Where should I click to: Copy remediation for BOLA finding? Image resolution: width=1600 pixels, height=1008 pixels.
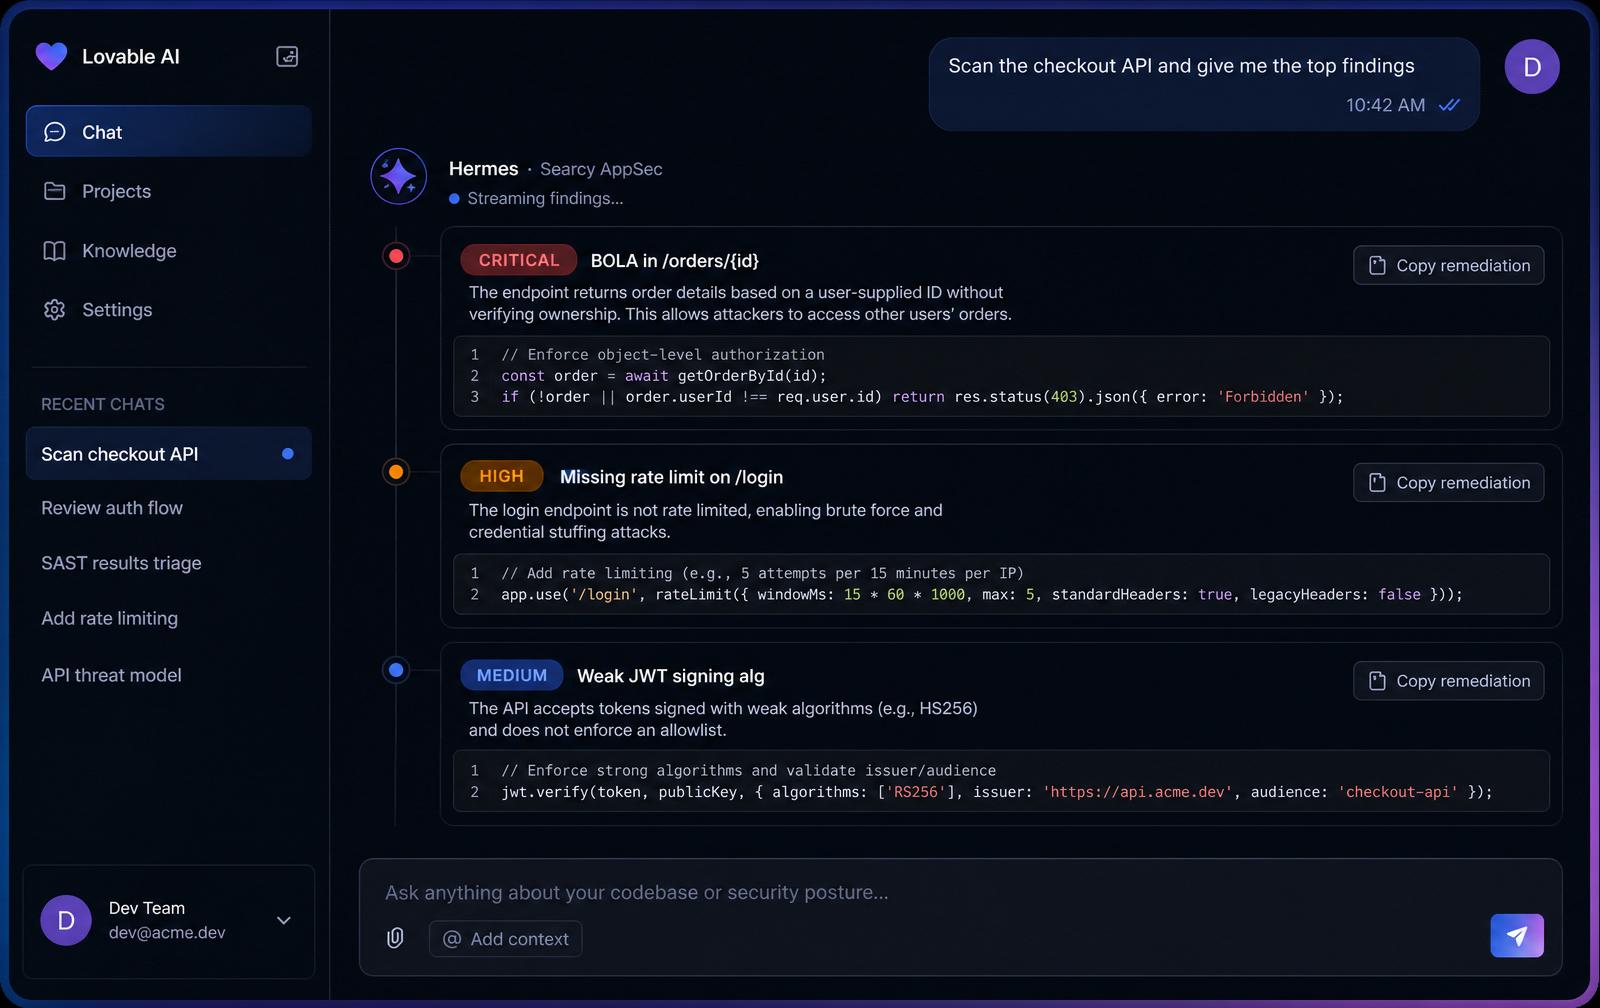pos(1449,265)
